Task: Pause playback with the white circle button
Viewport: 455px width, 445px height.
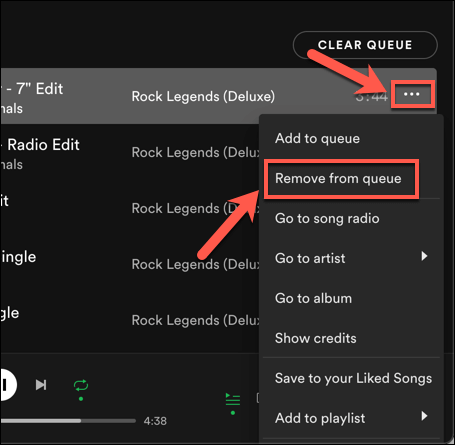Action: click(7, 384)
